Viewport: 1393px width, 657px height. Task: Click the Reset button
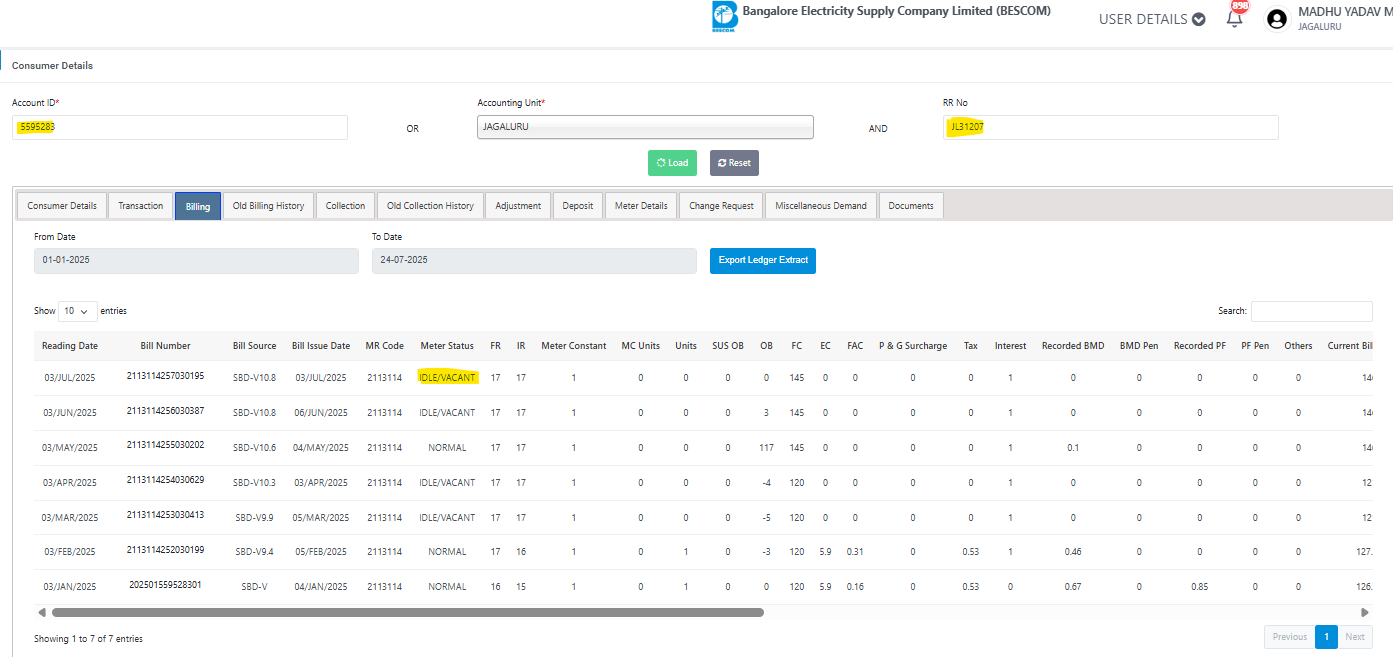pyautogui.click(x=734, y=163)
